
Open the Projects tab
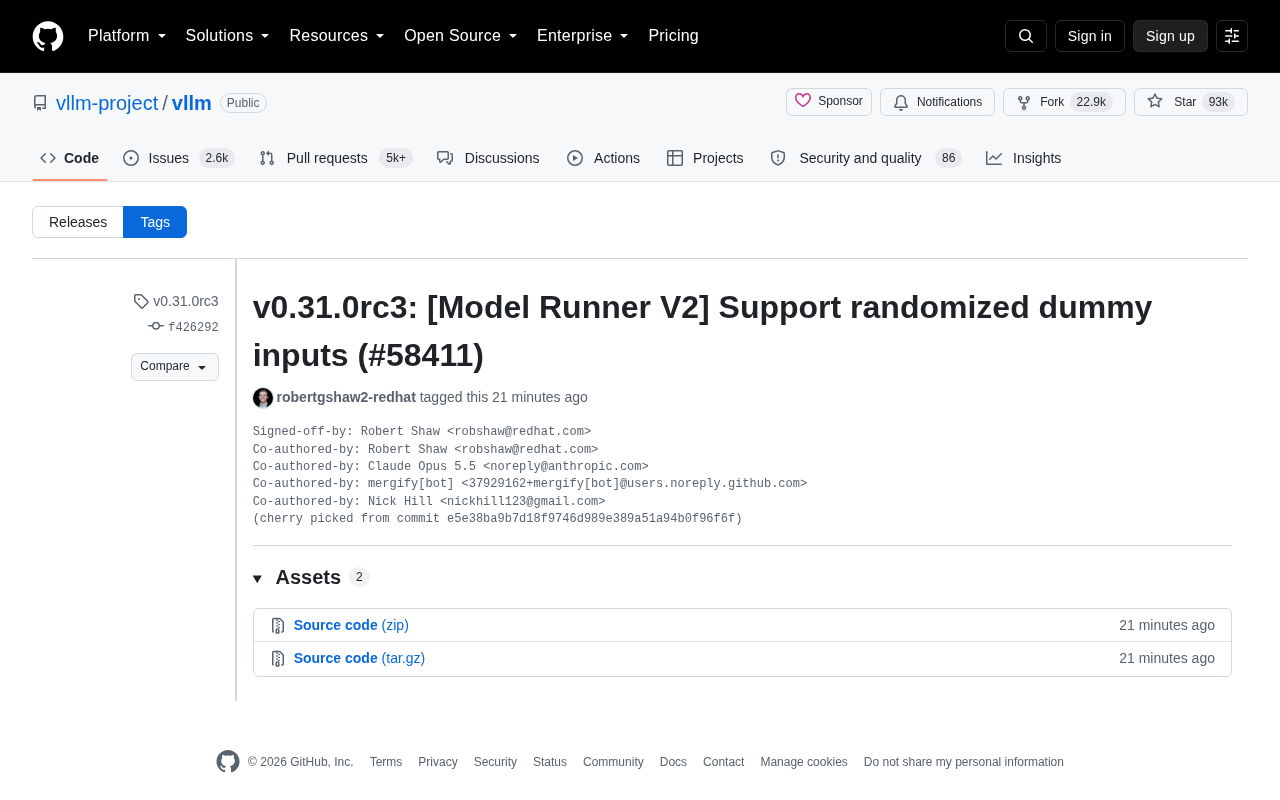tap(705, 158)
